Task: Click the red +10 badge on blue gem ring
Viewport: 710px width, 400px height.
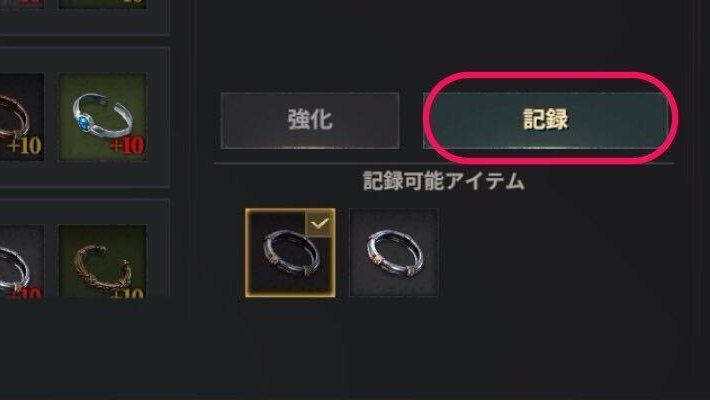Action: point(127,146)
